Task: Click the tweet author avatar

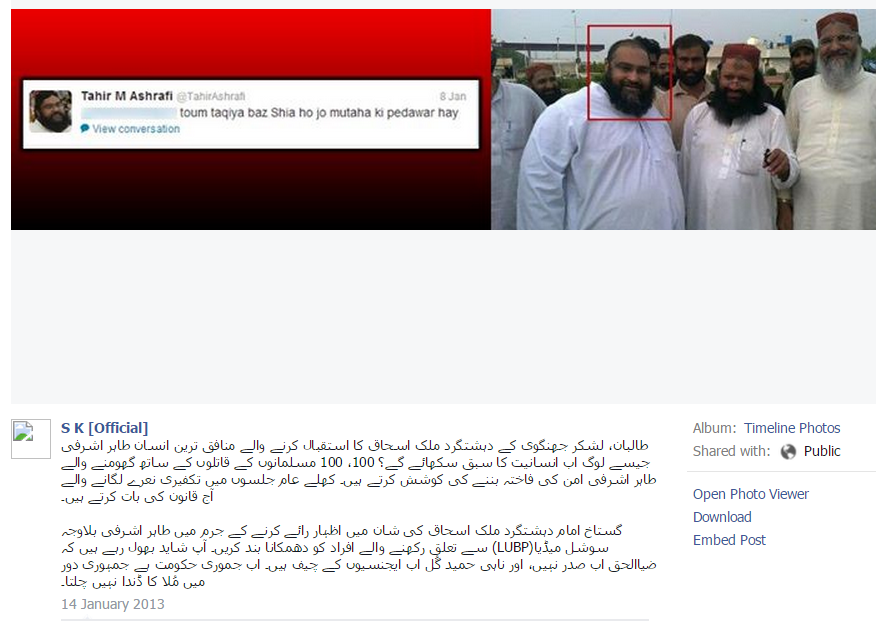Action: click(50, 111)
